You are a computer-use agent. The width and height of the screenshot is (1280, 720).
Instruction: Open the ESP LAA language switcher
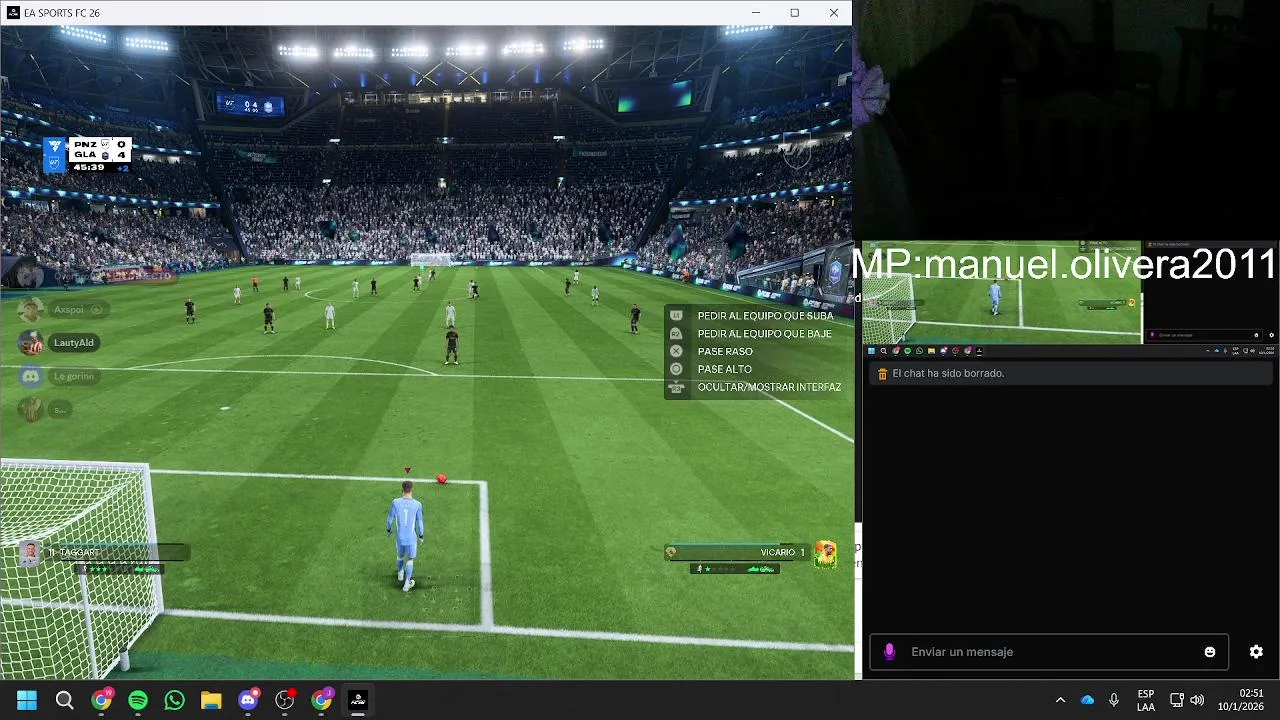pos(1146,700)
